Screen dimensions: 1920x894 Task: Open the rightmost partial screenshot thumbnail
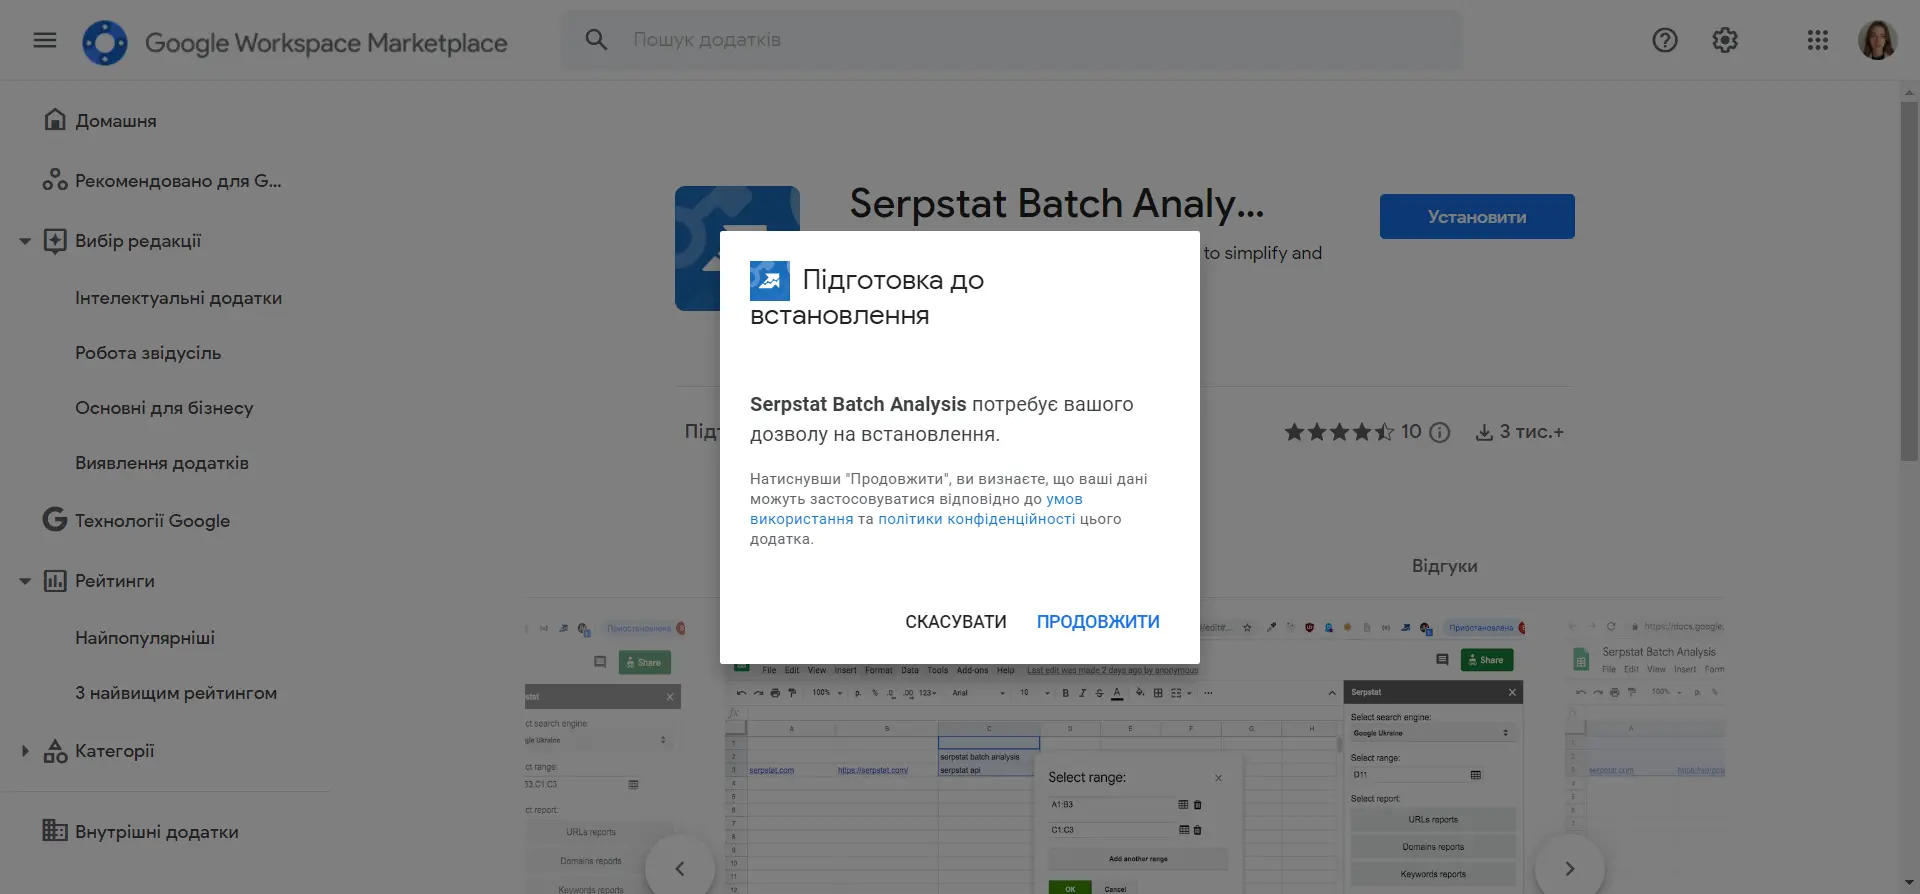(1645, 757)
